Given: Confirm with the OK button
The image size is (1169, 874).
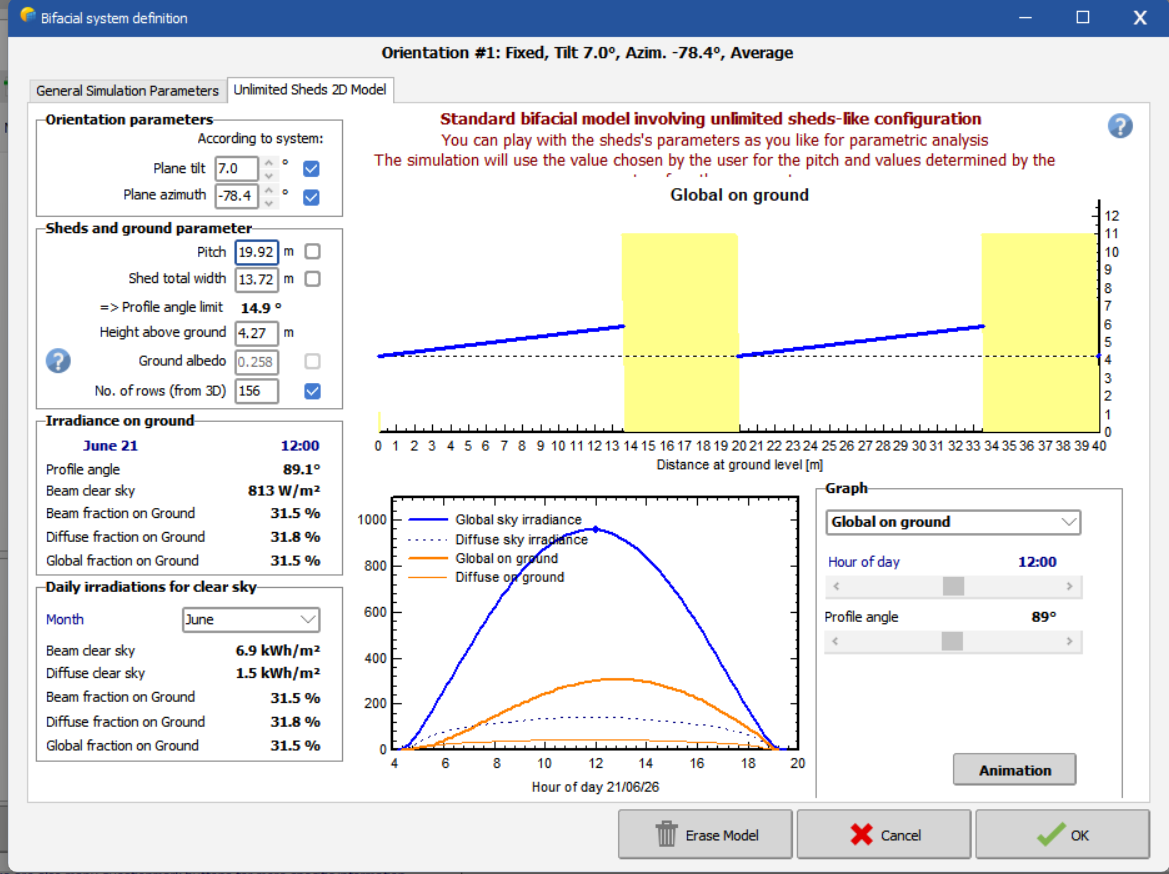Looking at the screenshot, I should 1062,835.
